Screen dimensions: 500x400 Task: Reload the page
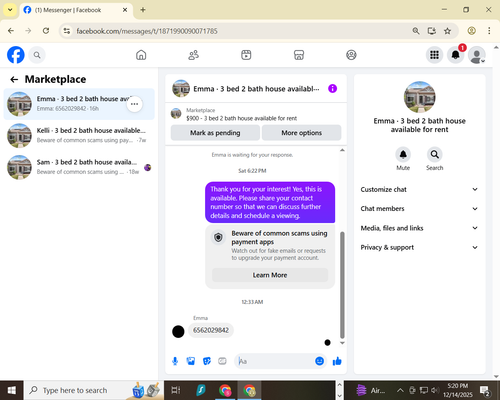click(x=46, y=31)
